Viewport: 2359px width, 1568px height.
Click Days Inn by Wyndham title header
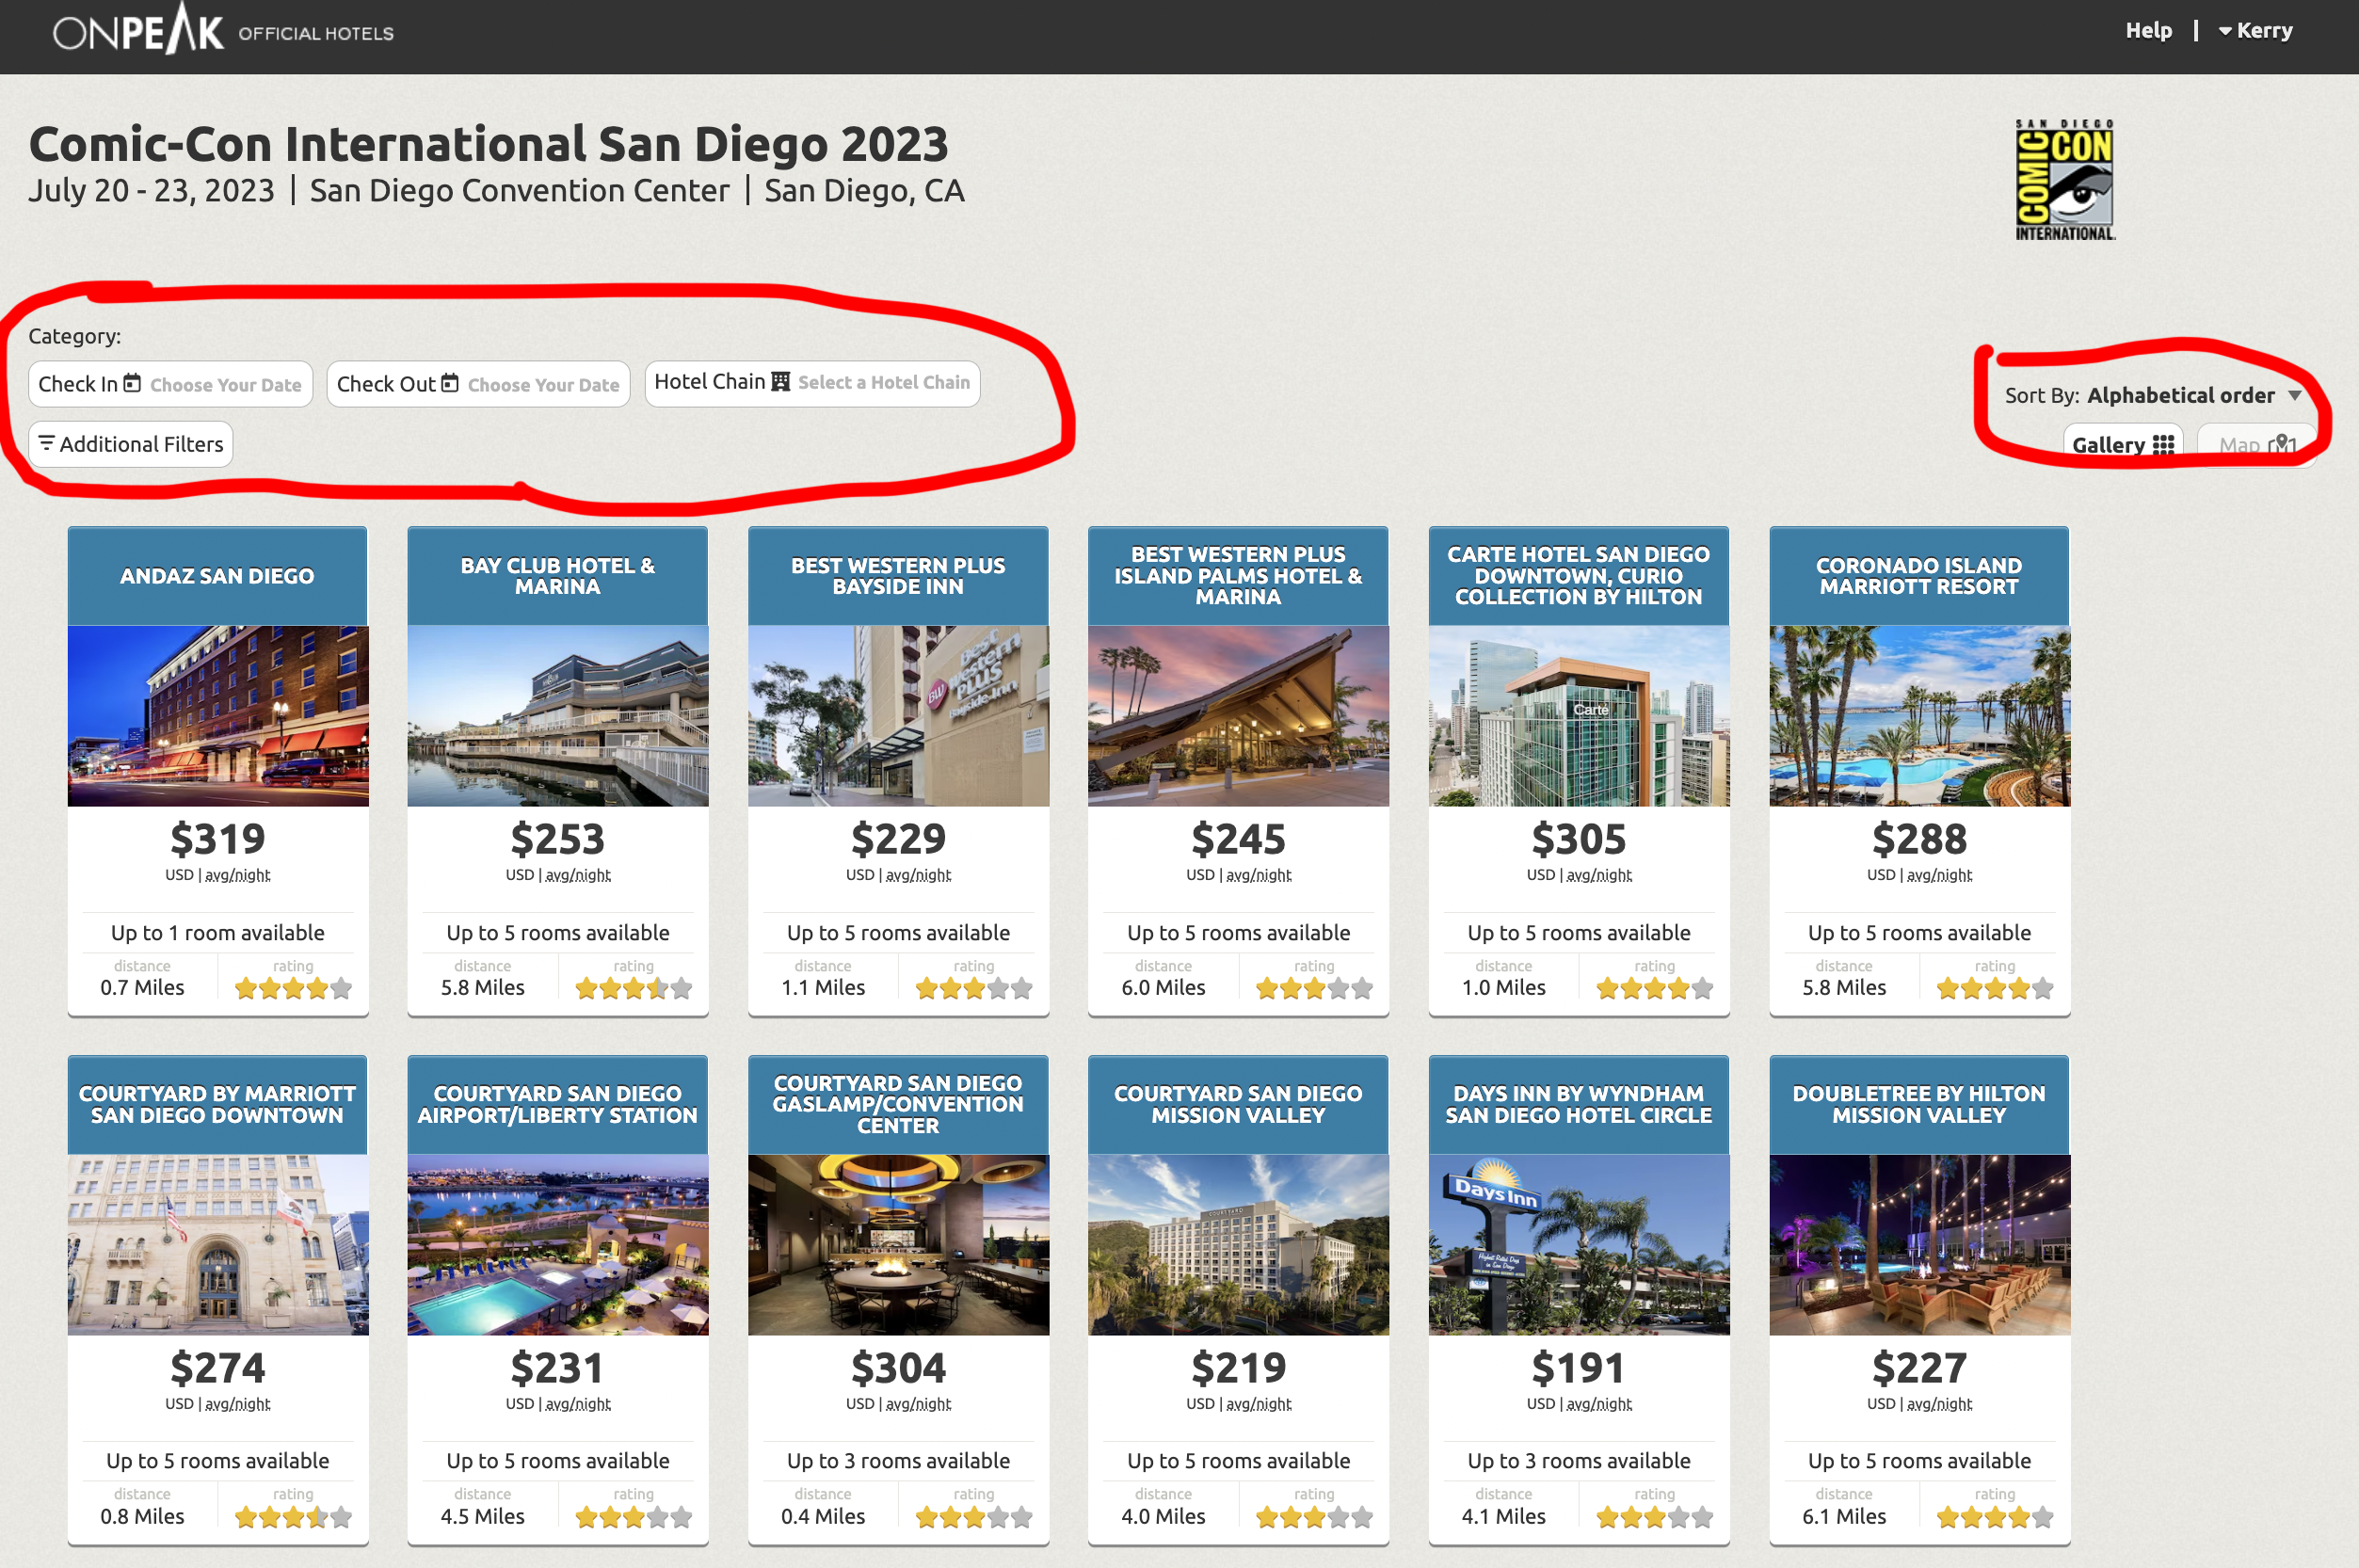[1579, 1105]
